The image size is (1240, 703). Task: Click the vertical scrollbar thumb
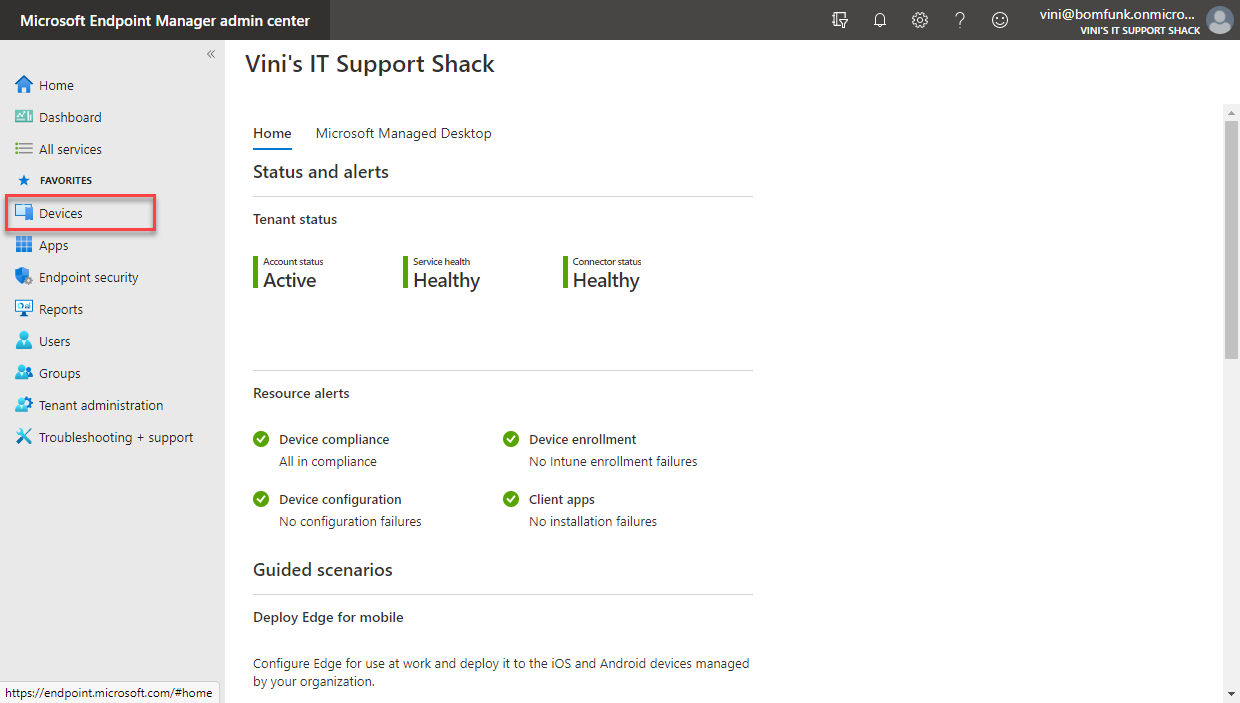(1231, 240)
